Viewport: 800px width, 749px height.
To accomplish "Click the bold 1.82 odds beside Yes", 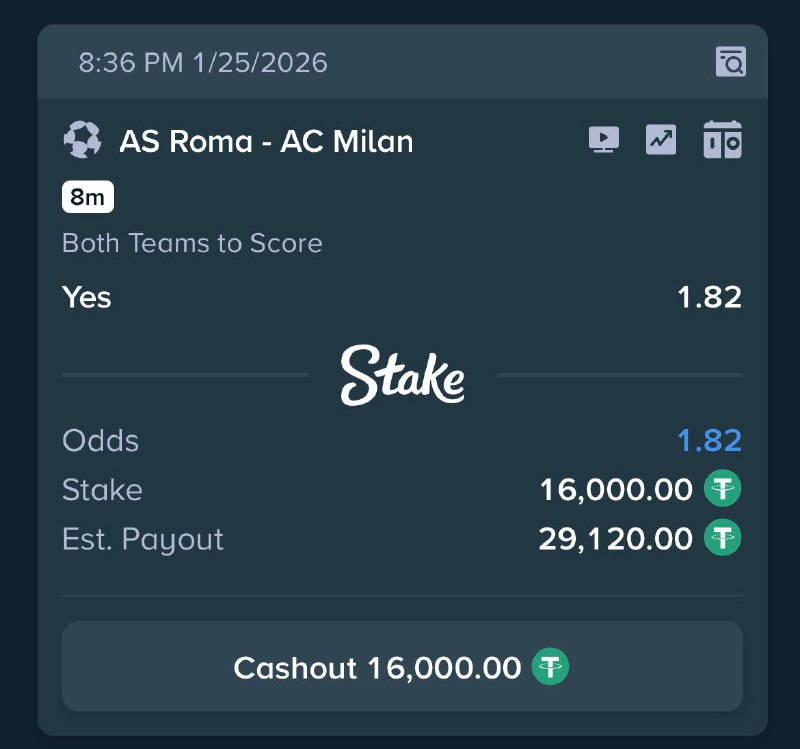I will (711, 297).
